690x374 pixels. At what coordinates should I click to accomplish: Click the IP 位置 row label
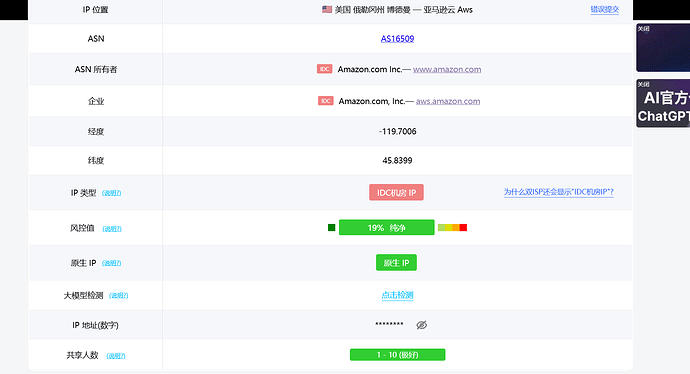click(x=95, y=10)
